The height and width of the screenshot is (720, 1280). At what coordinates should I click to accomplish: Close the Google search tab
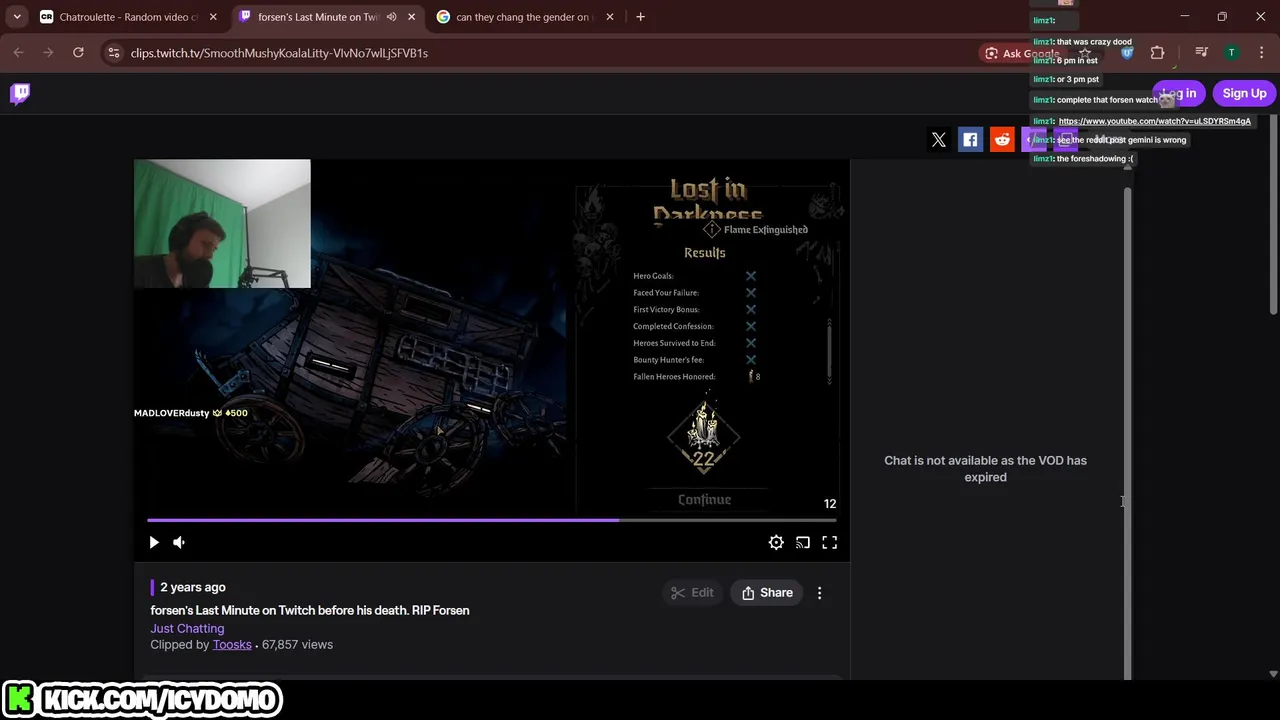coord(610,17)
